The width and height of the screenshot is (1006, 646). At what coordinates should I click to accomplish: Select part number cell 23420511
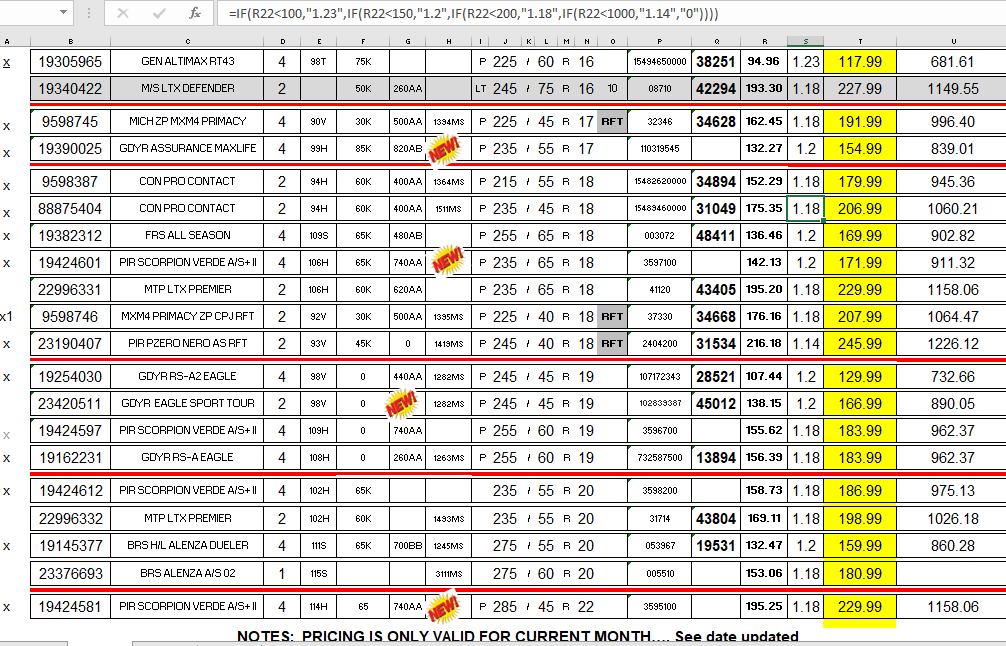[x=71, y=404]
